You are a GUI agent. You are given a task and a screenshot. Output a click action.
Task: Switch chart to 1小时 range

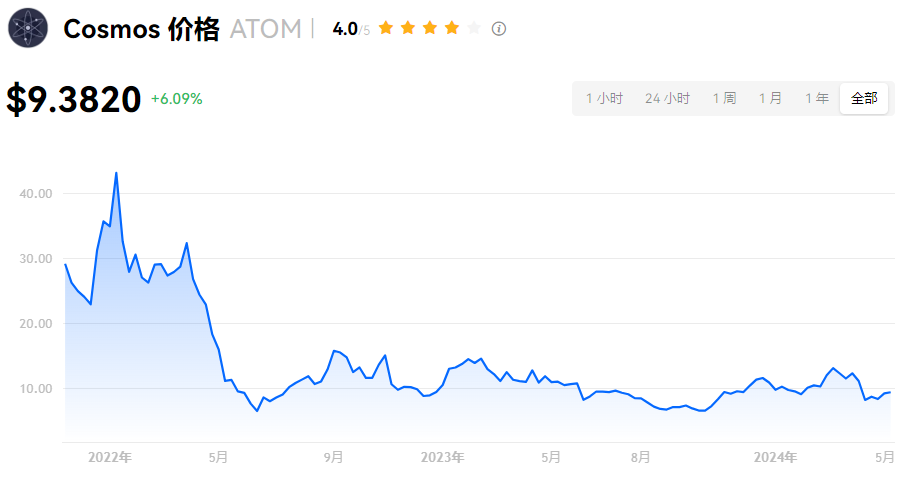point(604,98)
